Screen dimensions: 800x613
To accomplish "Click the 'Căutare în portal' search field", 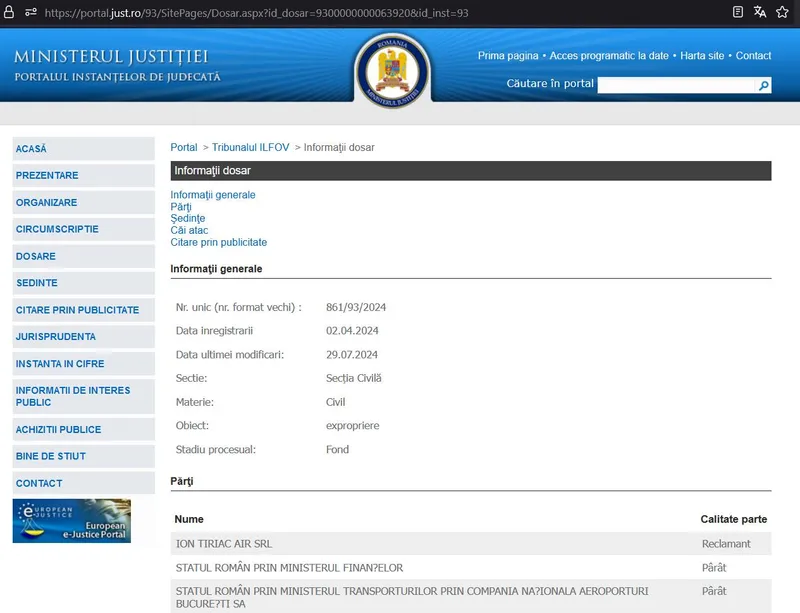I will point(676,86).
